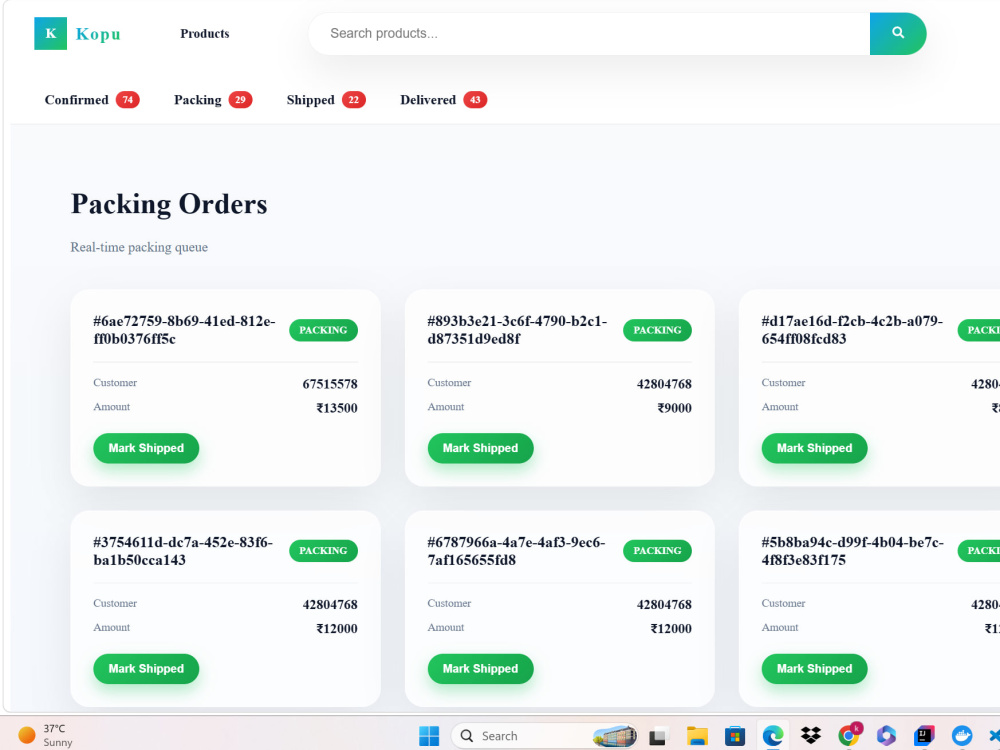Viewport: 1000px width, 750px height.
Task: Focus the Search products input field
Action: coord(589,33)
